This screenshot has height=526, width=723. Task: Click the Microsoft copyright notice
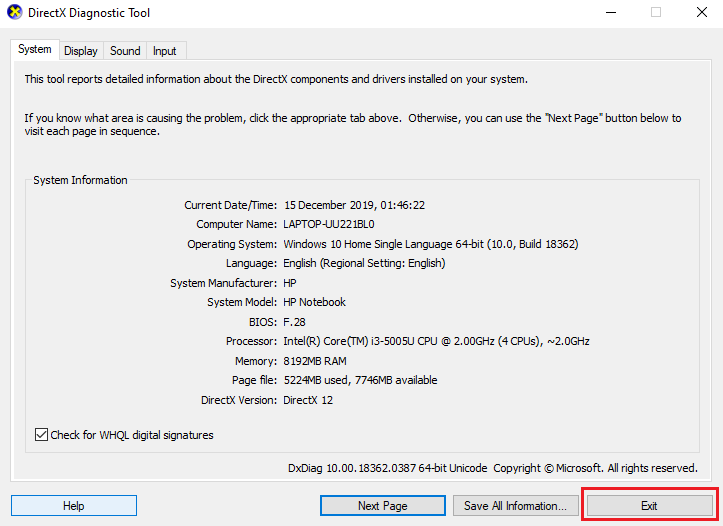tap(595, 468)
